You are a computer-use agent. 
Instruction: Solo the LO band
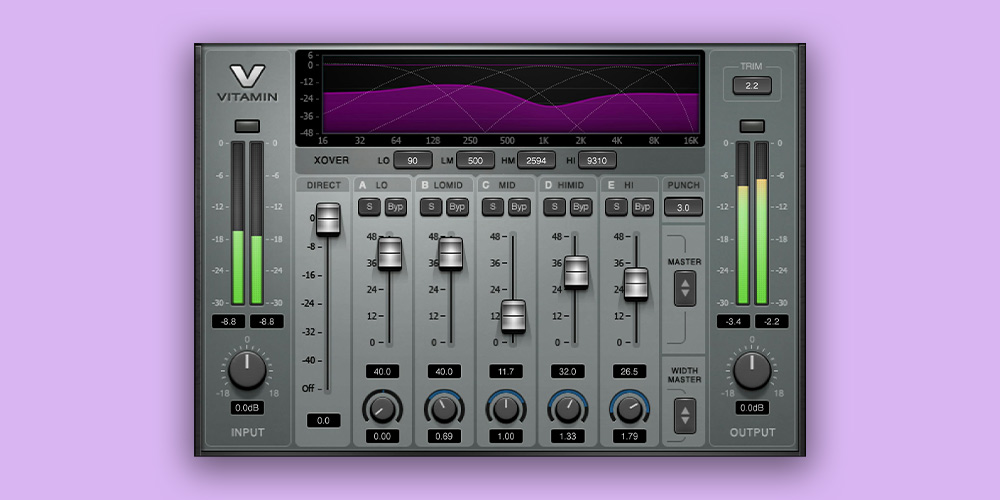click(x=369, y=207)
